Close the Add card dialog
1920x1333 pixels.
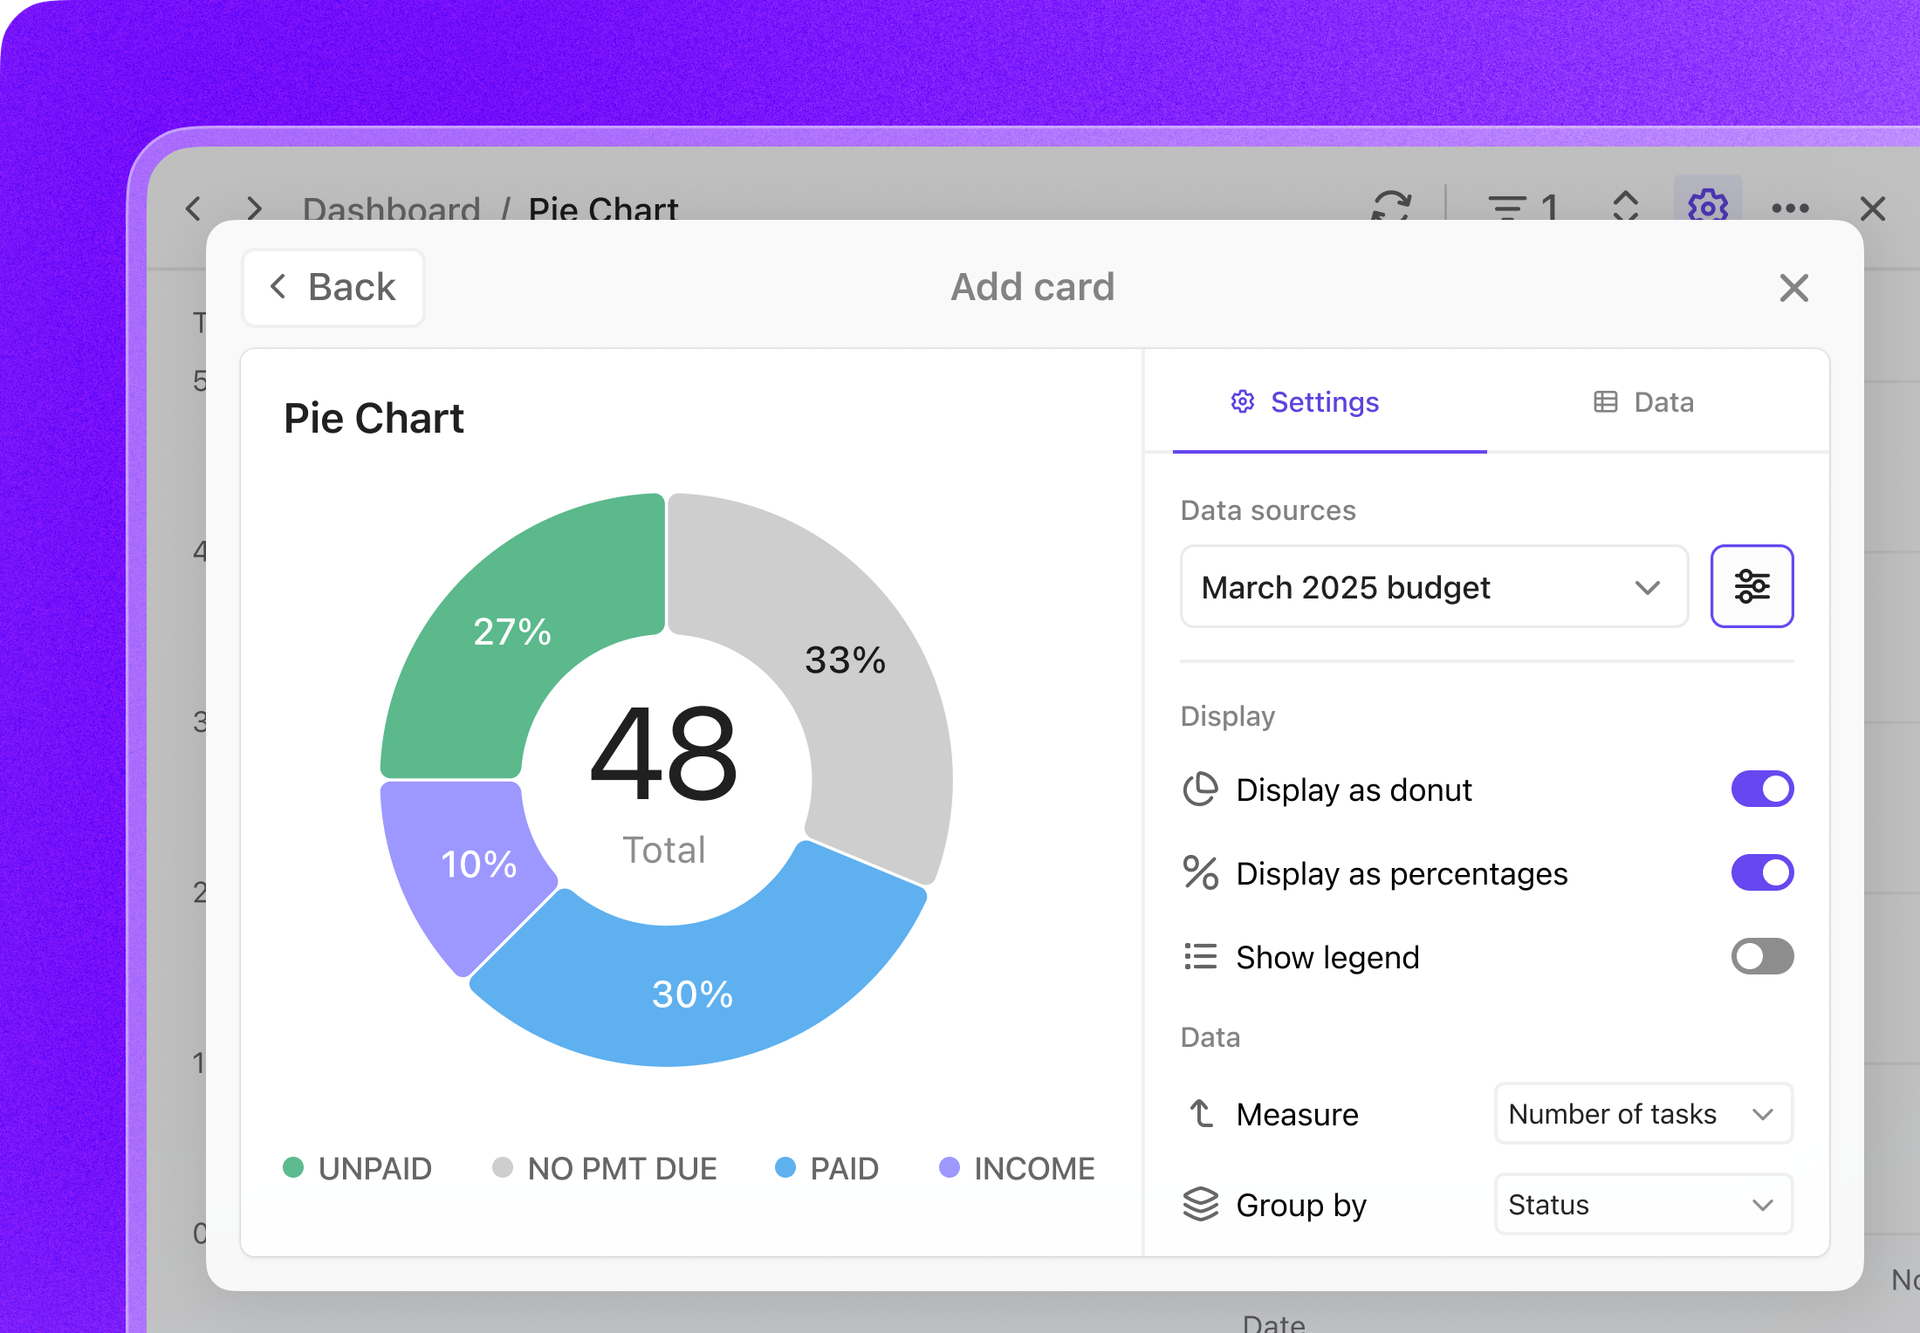point(1794,288)
